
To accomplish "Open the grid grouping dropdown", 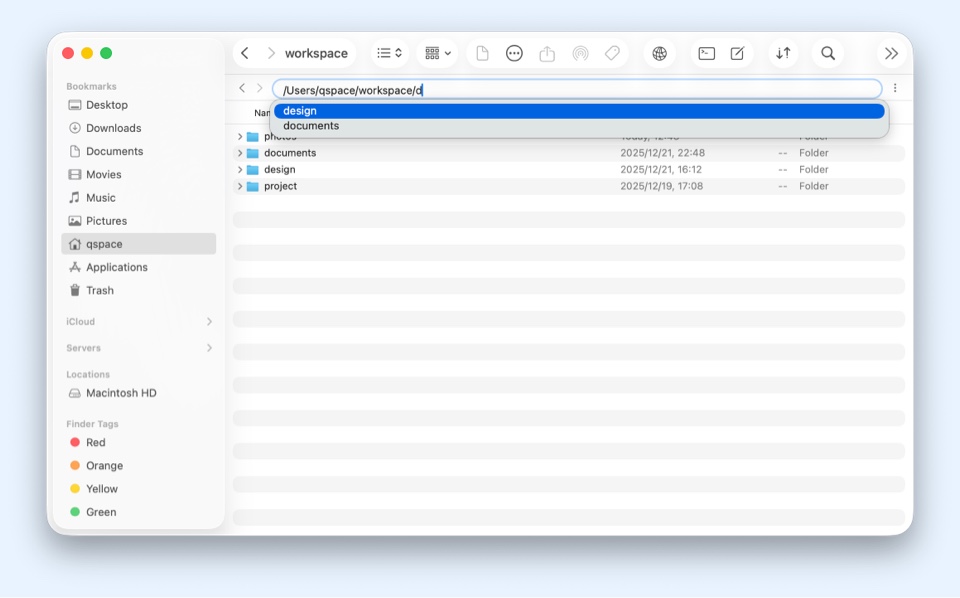I will 438,54.
